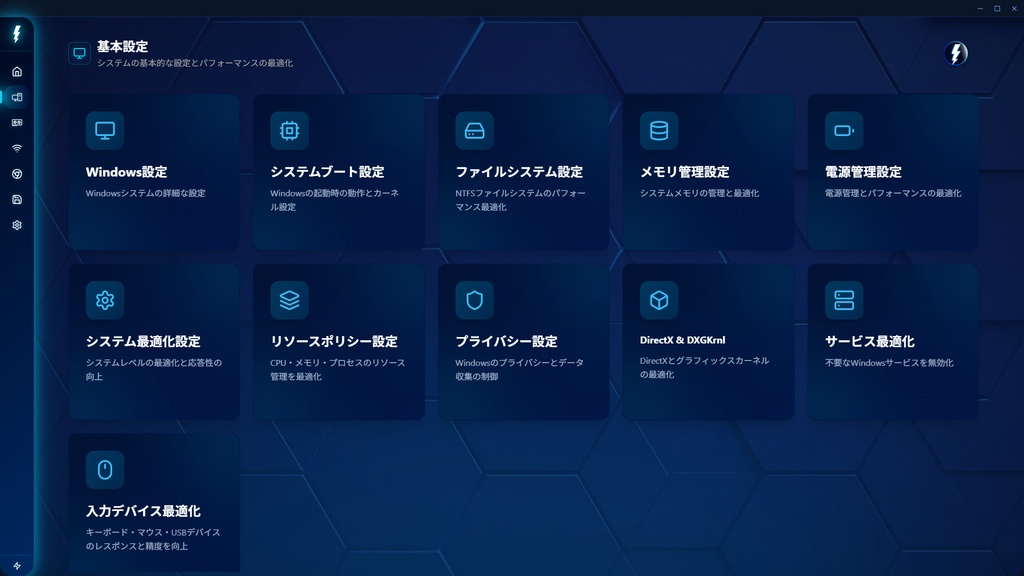Click the mouse icon on 入力デバイス最適化

[104, 470]
